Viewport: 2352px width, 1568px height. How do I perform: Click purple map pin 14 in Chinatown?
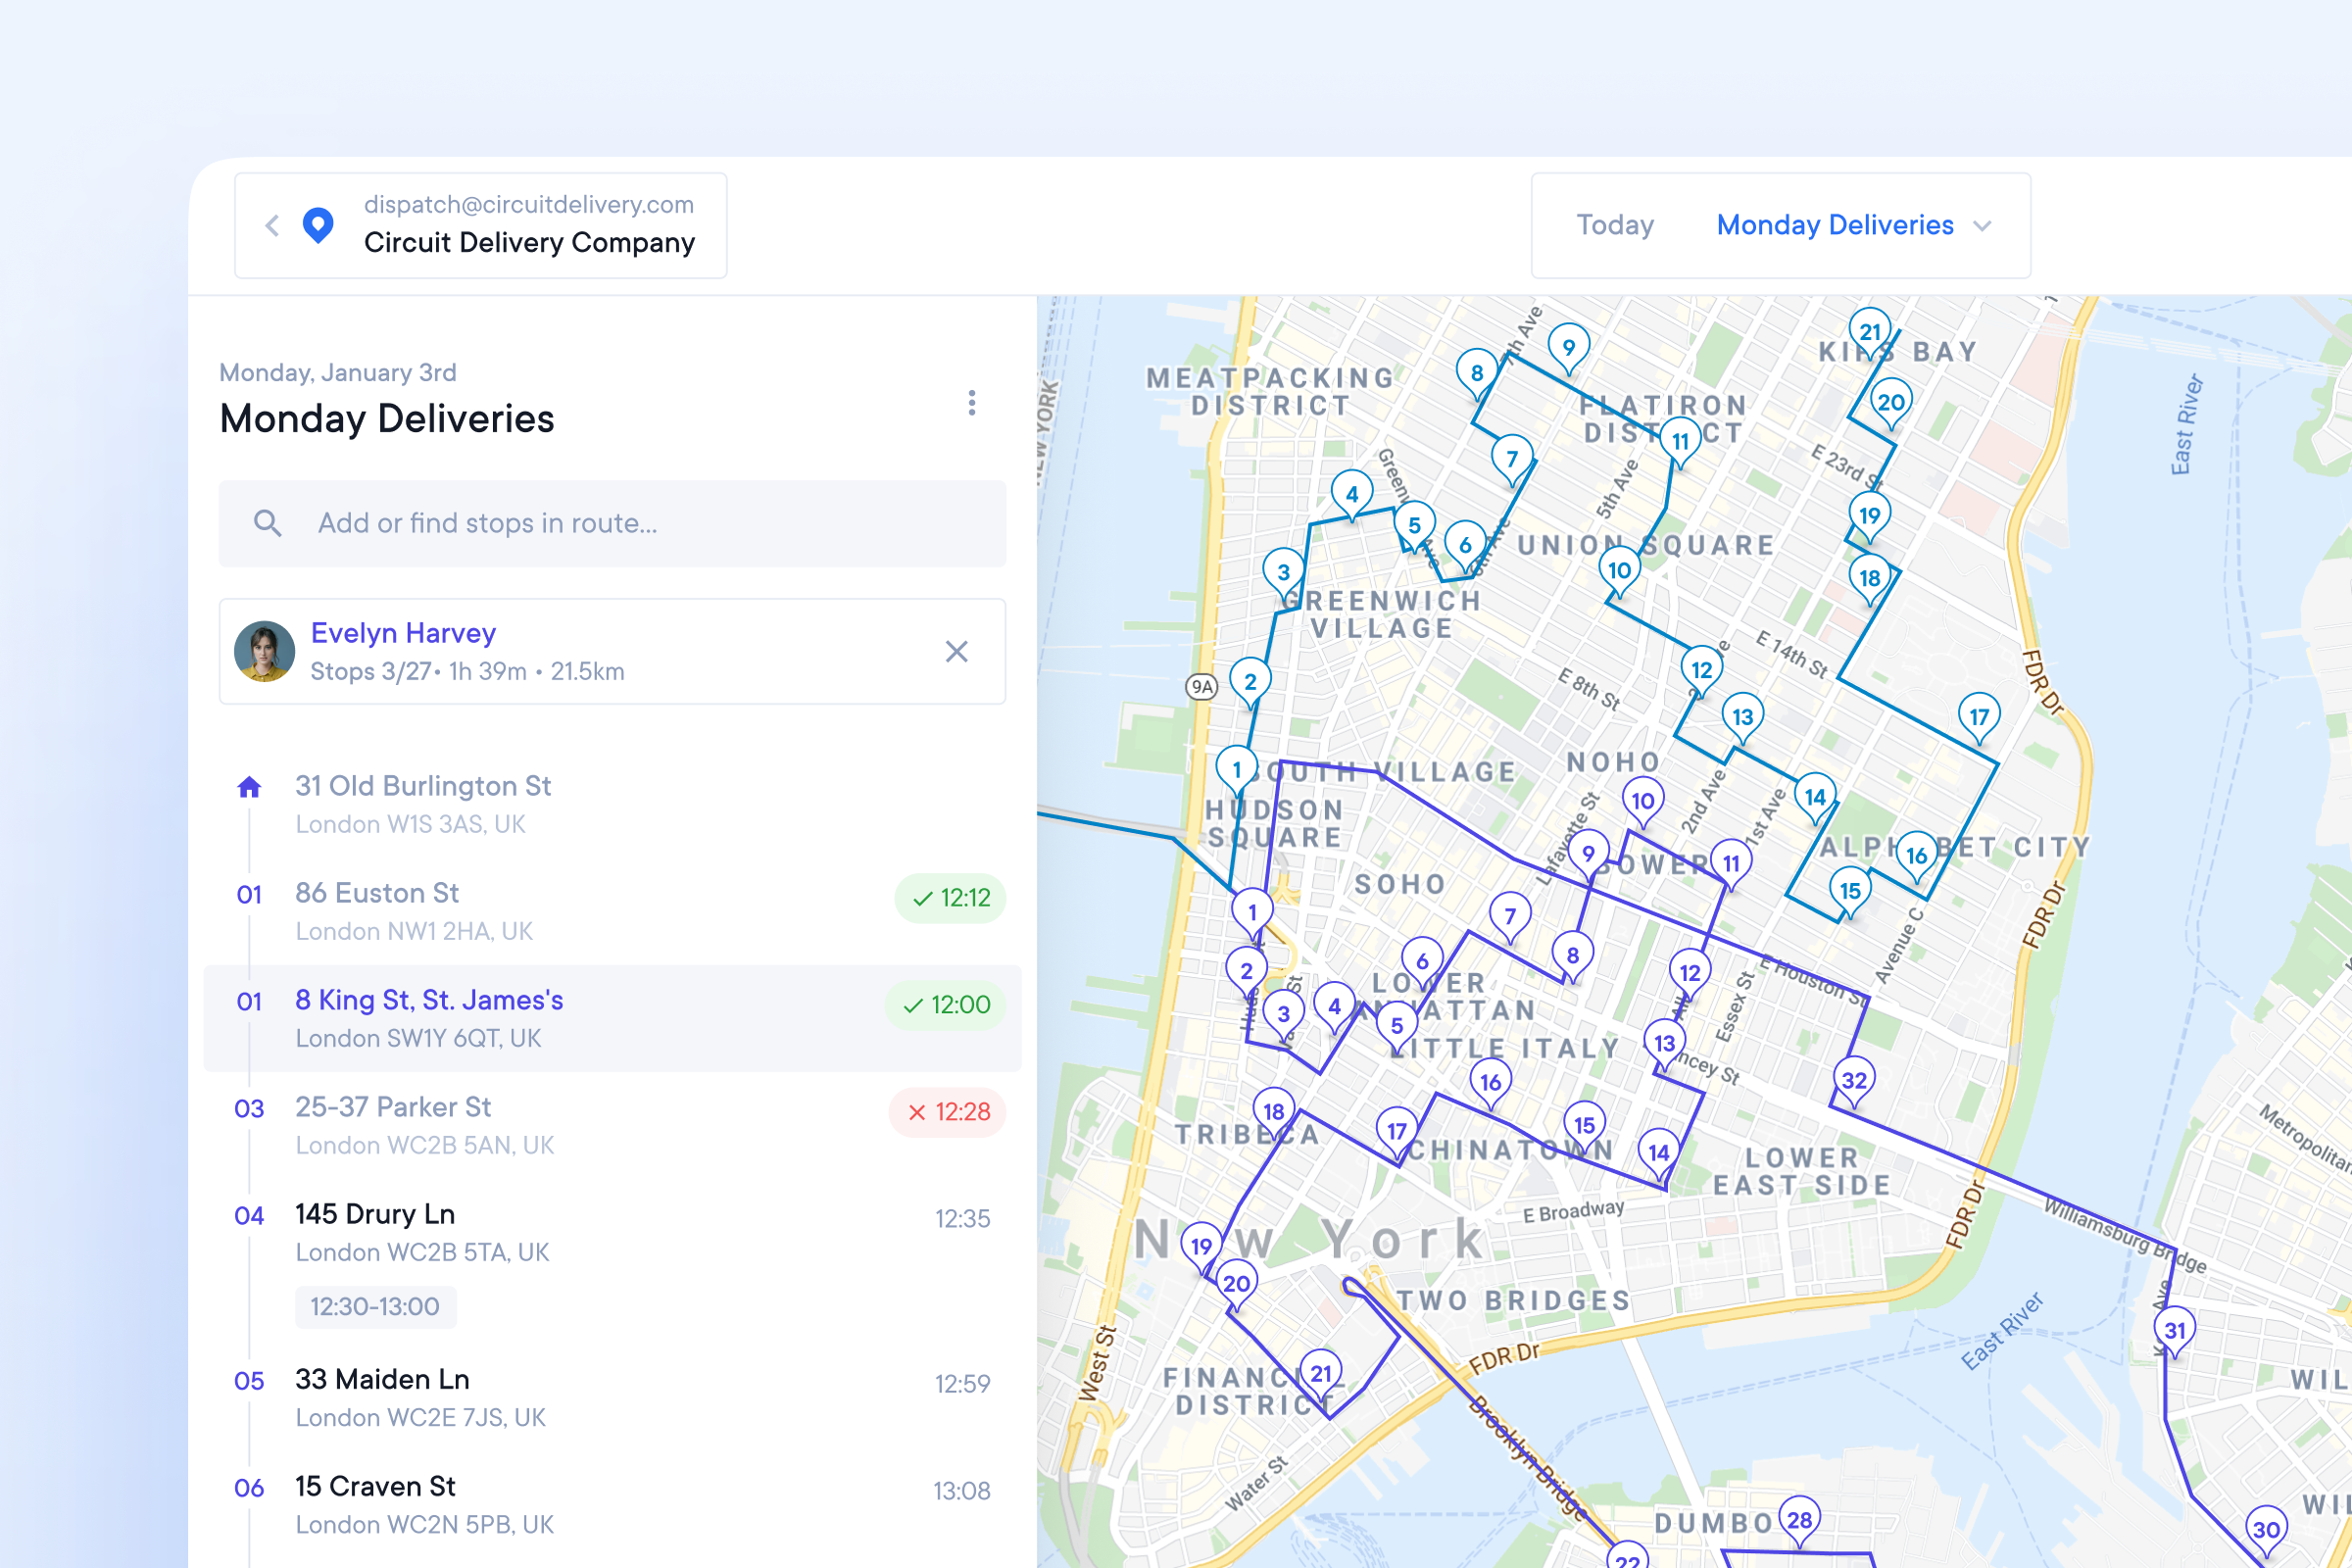1659,1152
